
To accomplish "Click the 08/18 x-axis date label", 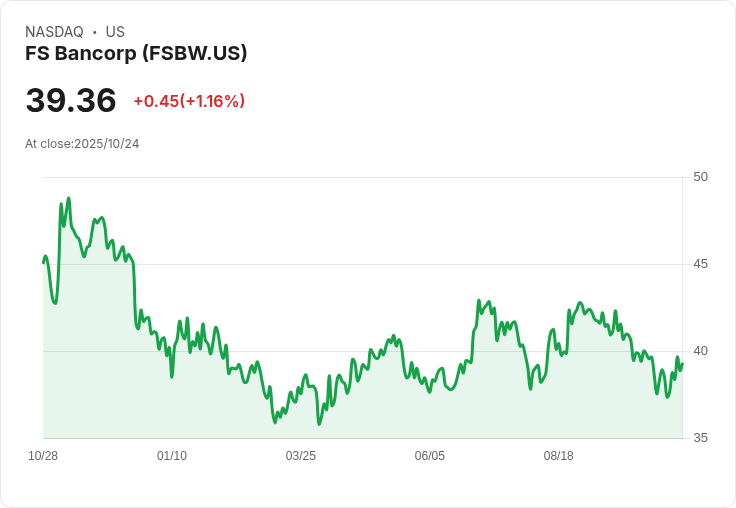I will click(x=559, y=456).
